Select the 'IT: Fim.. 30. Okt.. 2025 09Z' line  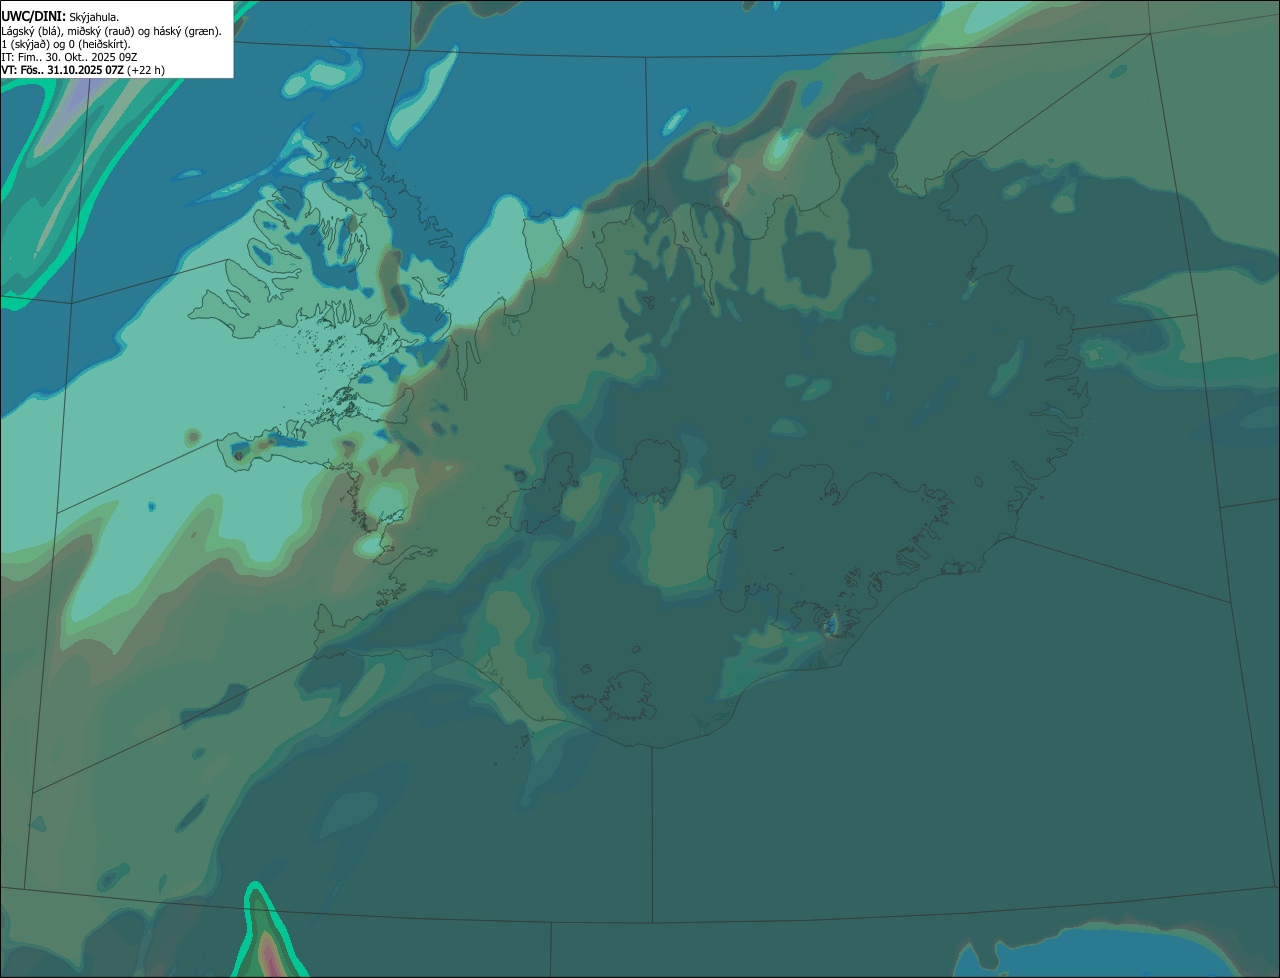[70, 57]
